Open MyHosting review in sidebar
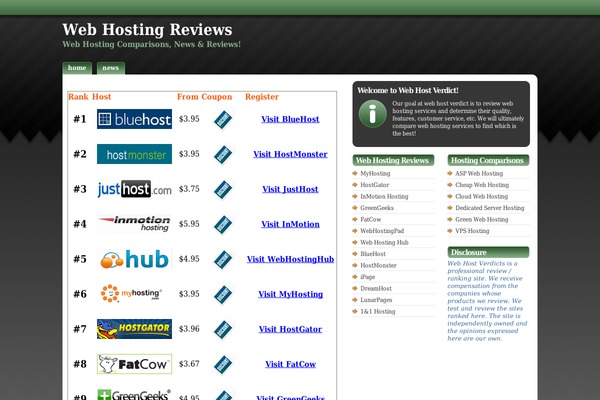 [375, 173]
